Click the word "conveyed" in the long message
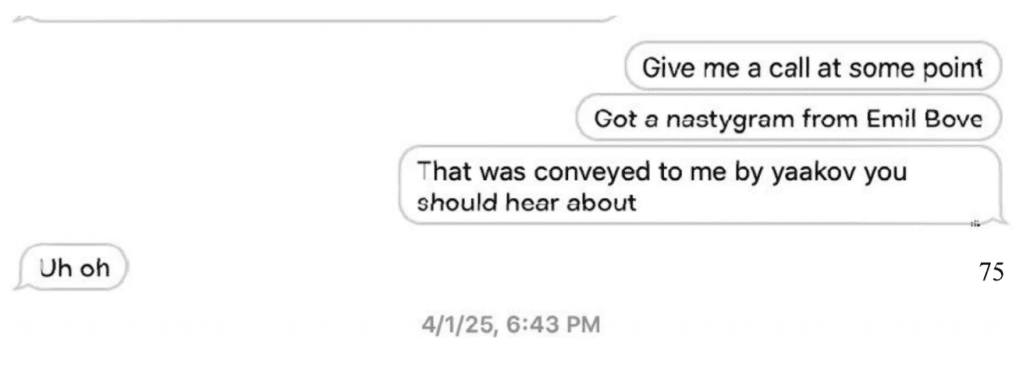Screen dimensions: 1030x368 (578, 172)
